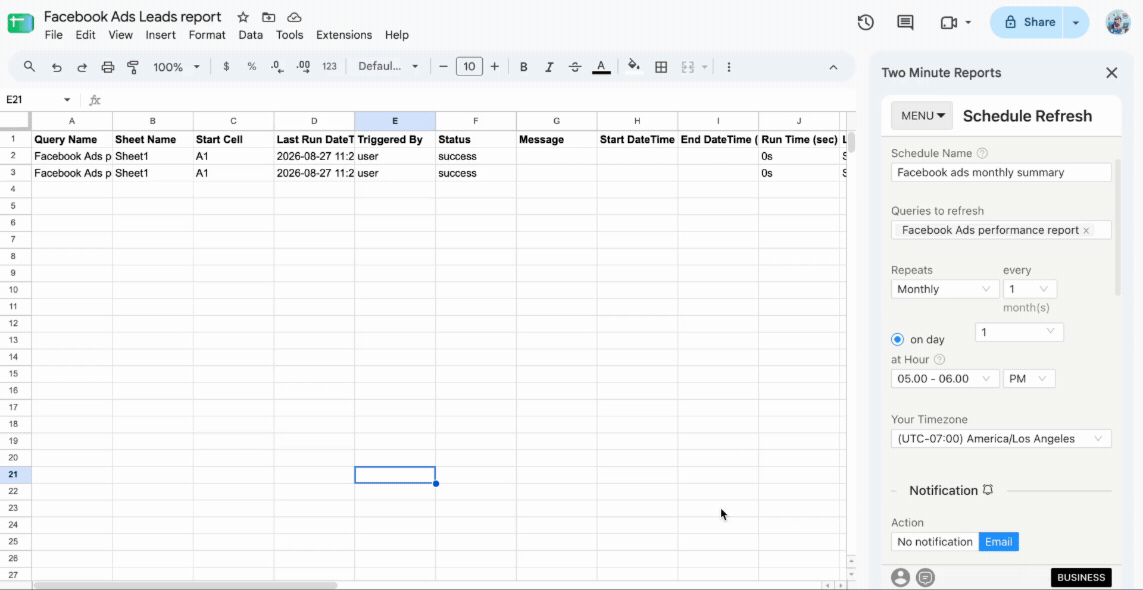Decrease font size minus button
The height and width of the screenshot is (590, 1143).
click(x=442, y=66)
